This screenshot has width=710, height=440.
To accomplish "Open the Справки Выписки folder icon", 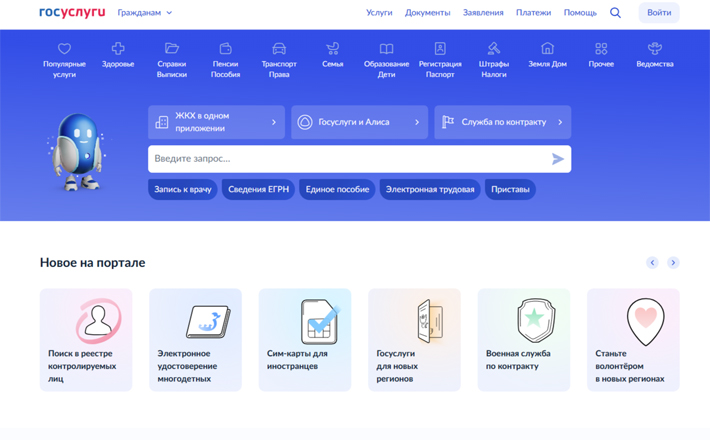I will coord(172,48).
